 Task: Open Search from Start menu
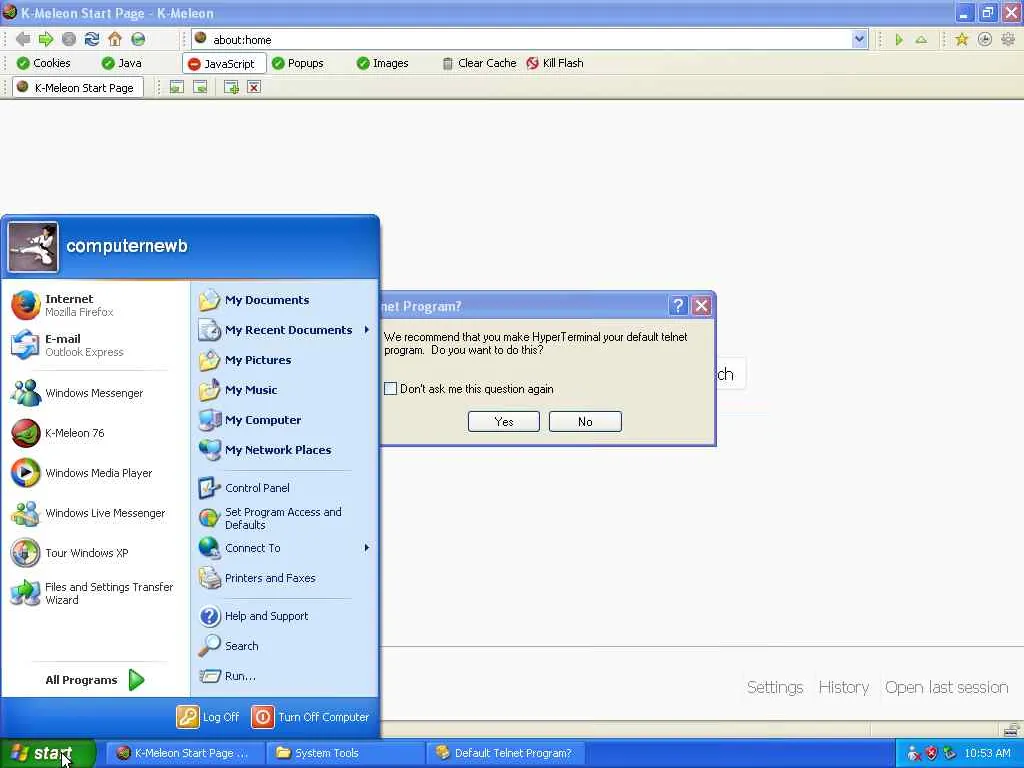[x=285, y=646]
